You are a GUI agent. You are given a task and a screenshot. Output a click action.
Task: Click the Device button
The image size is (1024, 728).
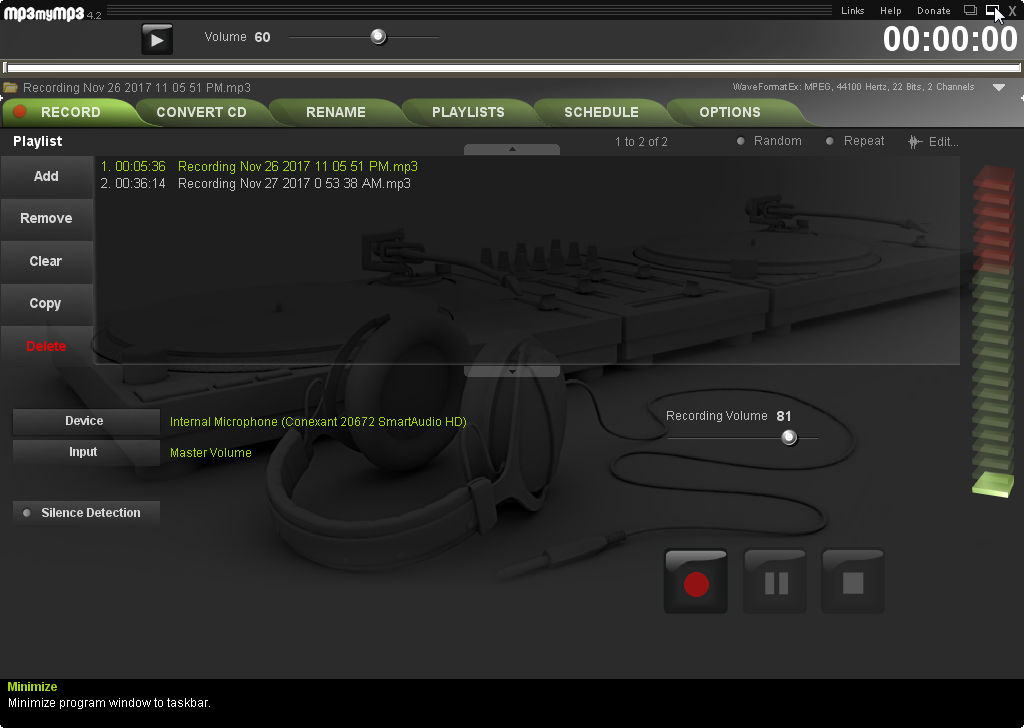(x=86, y=421)
